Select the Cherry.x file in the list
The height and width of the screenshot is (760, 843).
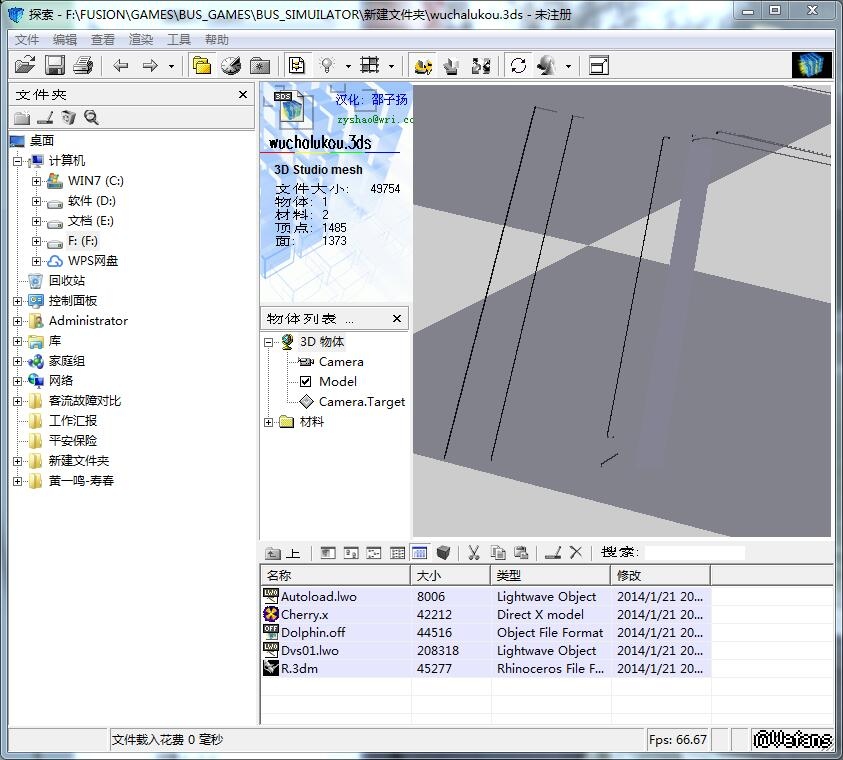[304, 615]
